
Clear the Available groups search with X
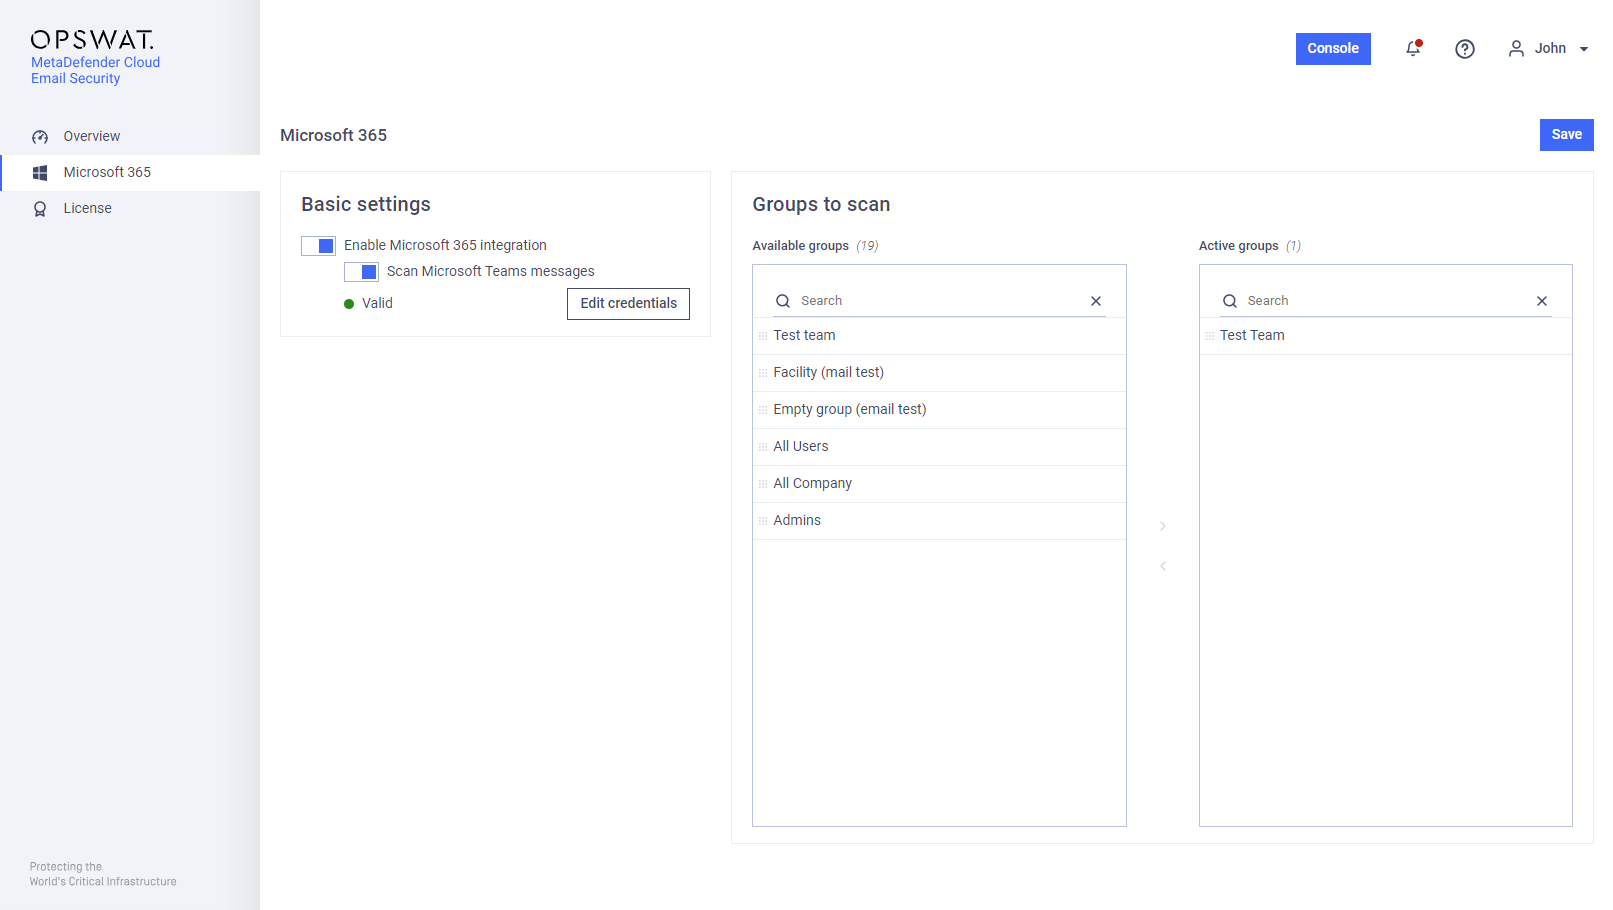point(1096,301)
